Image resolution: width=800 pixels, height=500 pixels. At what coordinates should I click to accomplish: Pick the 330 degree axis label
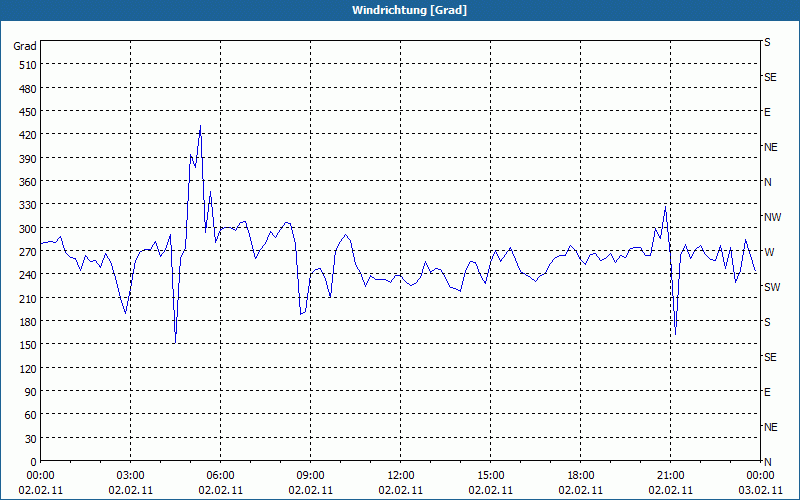pyautogui.click(x=28, y=206)
